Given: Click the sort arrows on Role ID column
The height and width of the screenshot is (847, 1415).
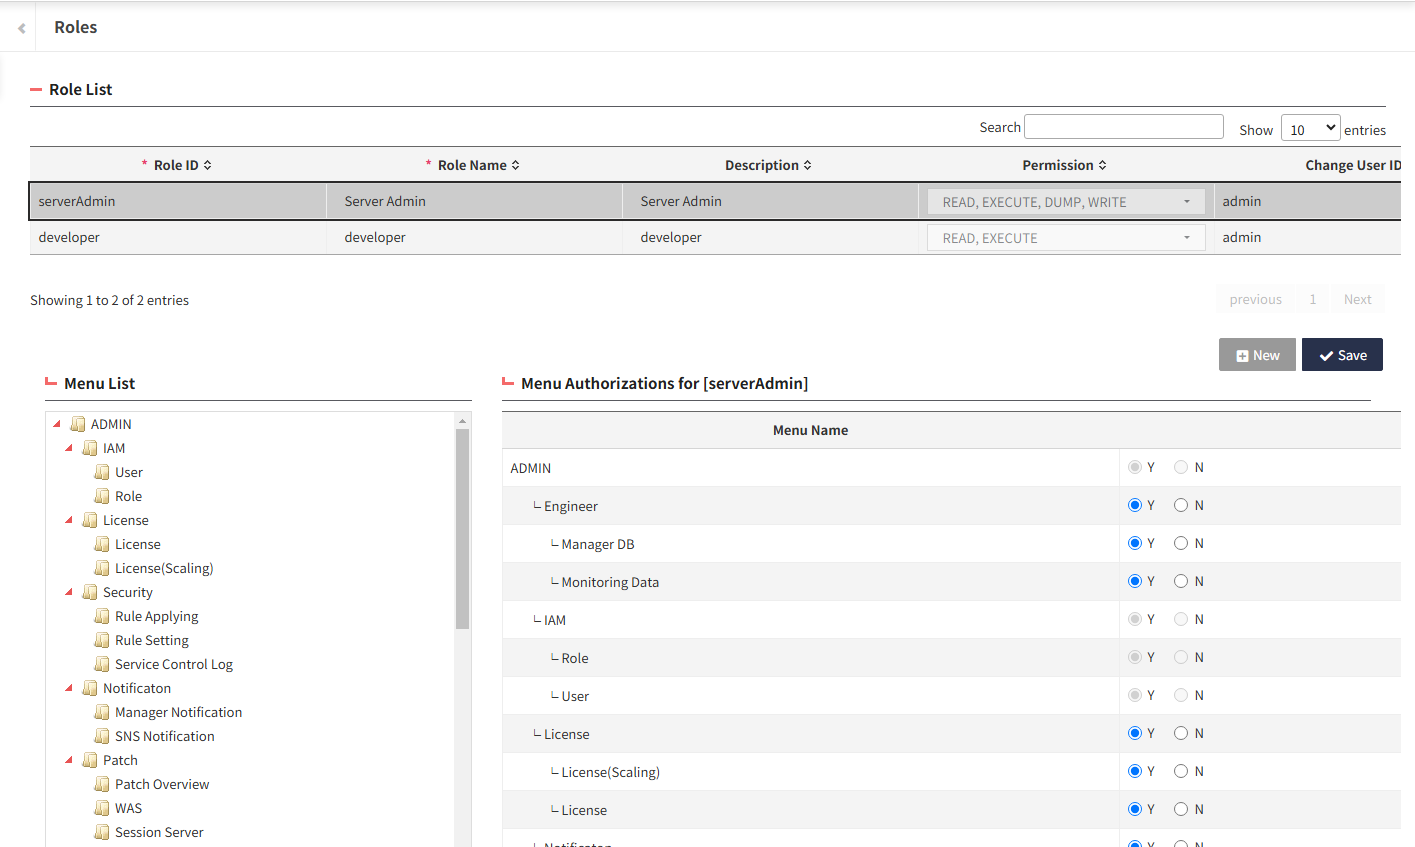Looking at the screenshot, I should click(x=208, y=165).
